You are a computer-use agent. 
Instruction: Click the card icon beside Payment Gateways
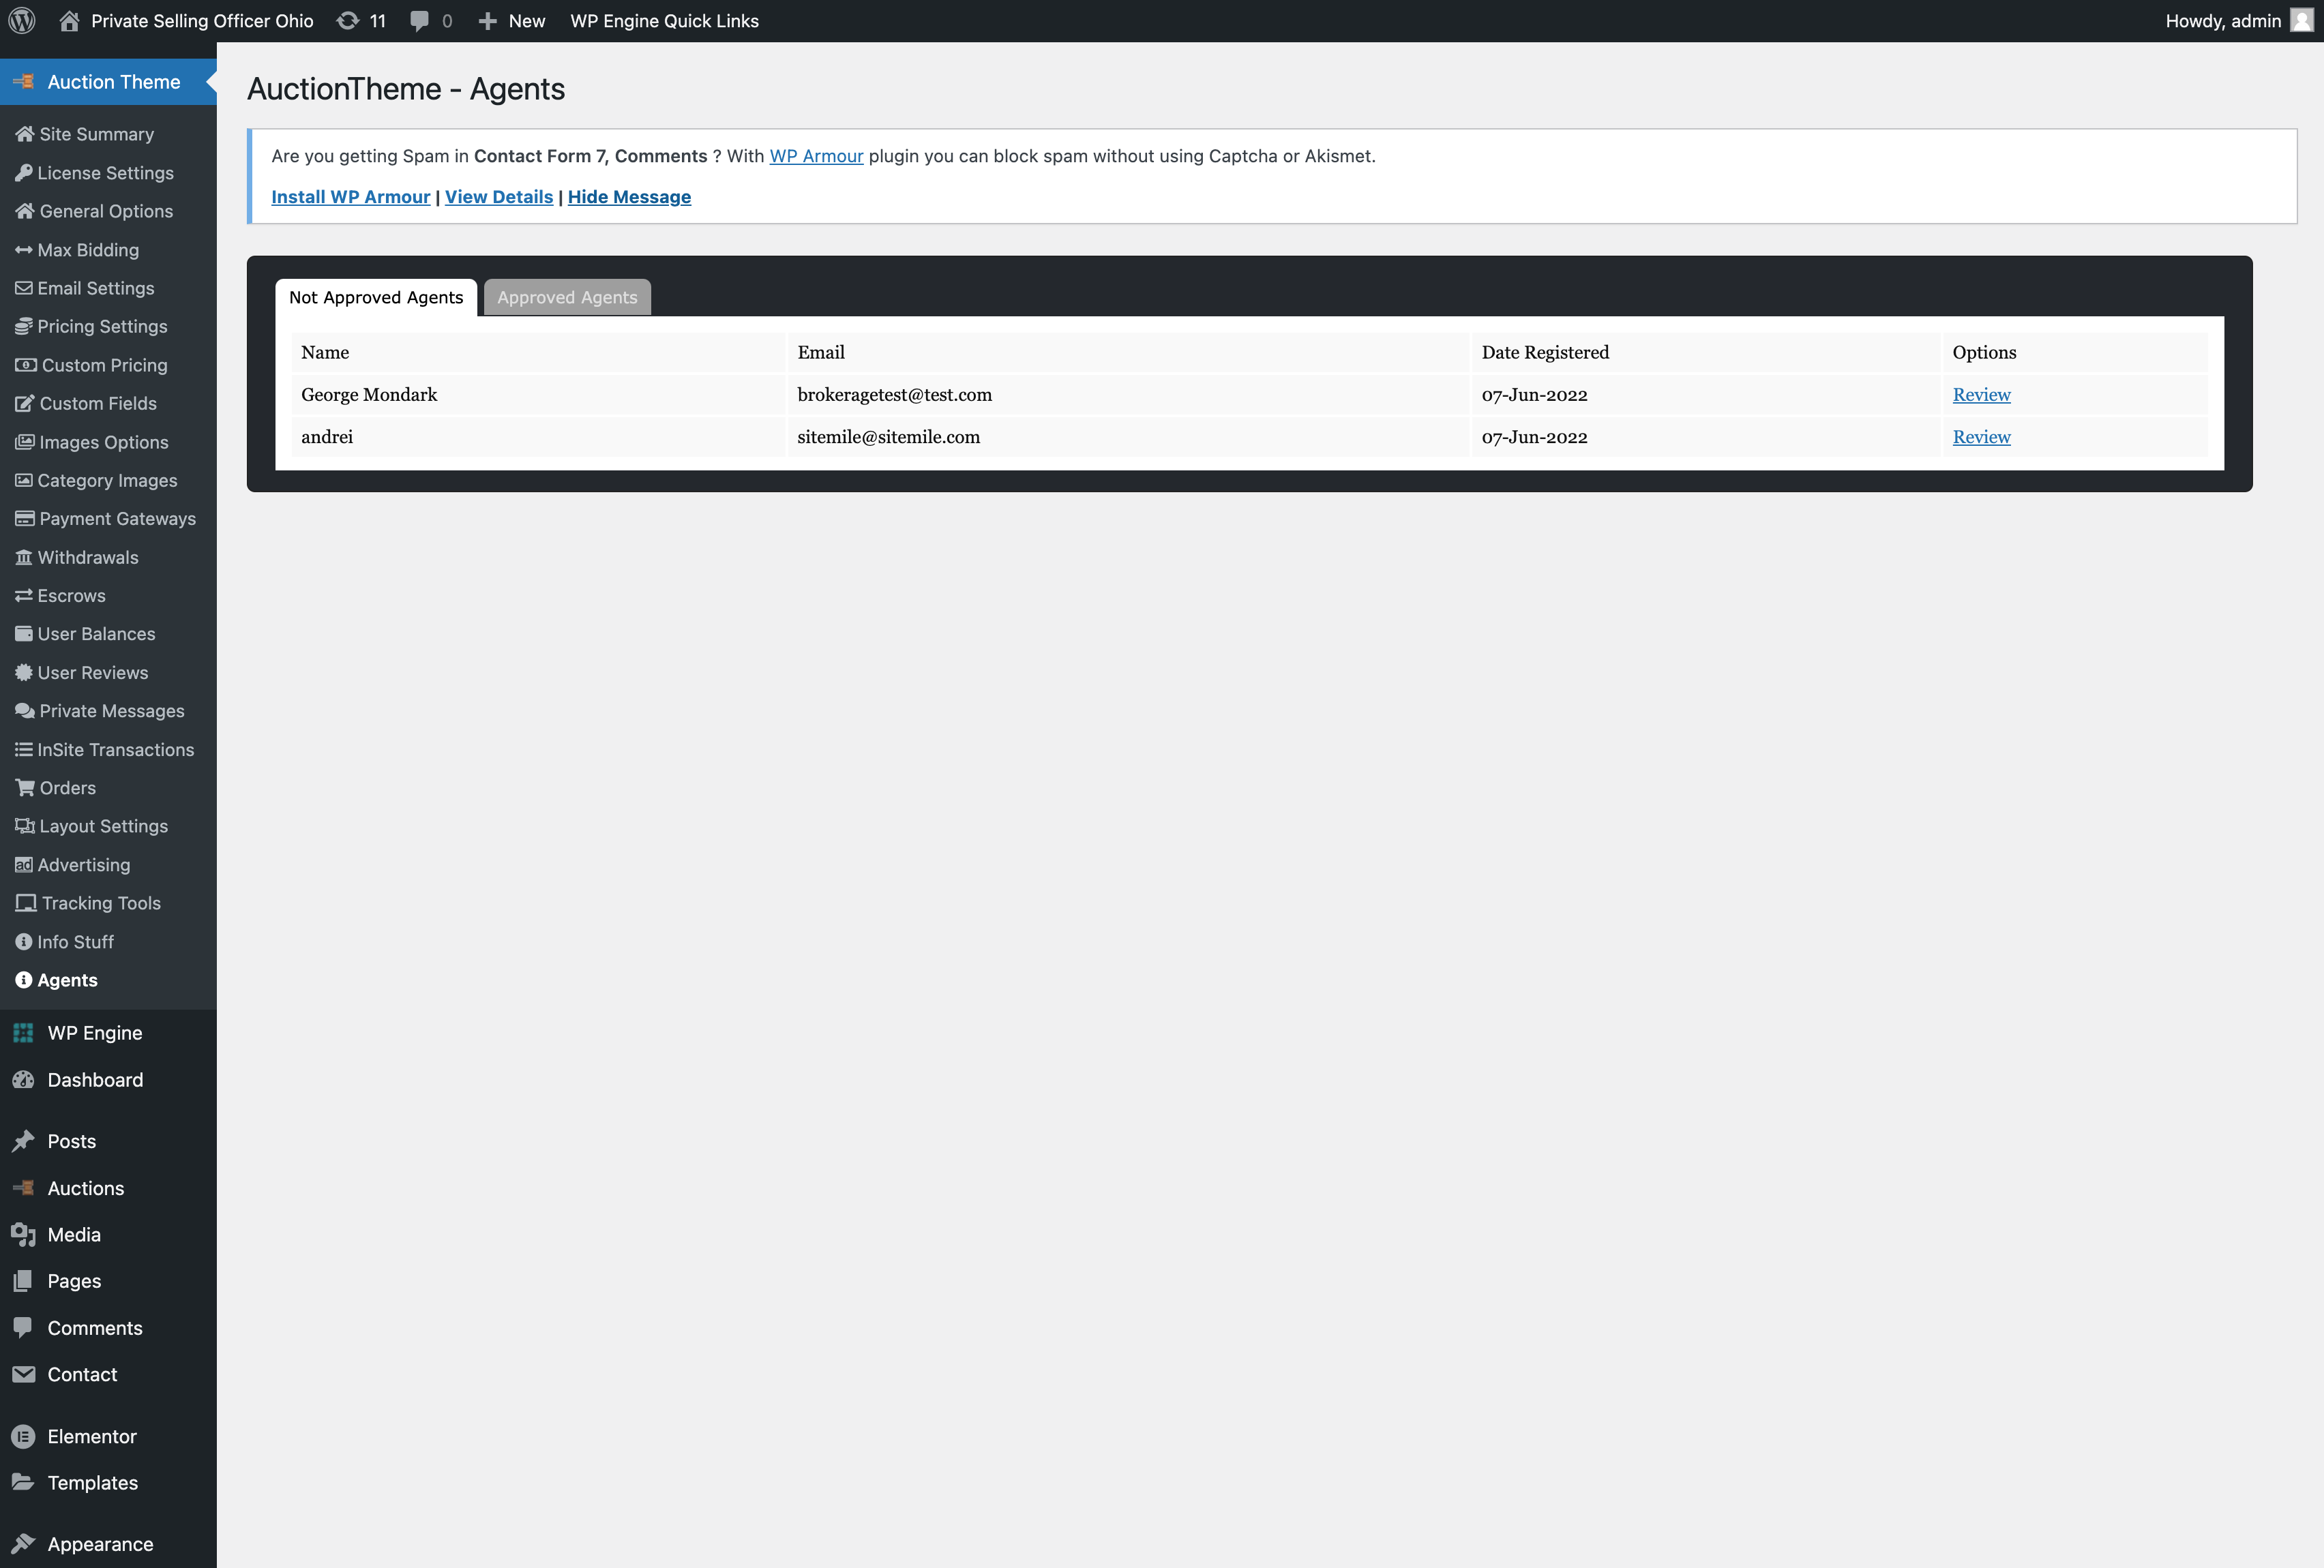[24, 518]
